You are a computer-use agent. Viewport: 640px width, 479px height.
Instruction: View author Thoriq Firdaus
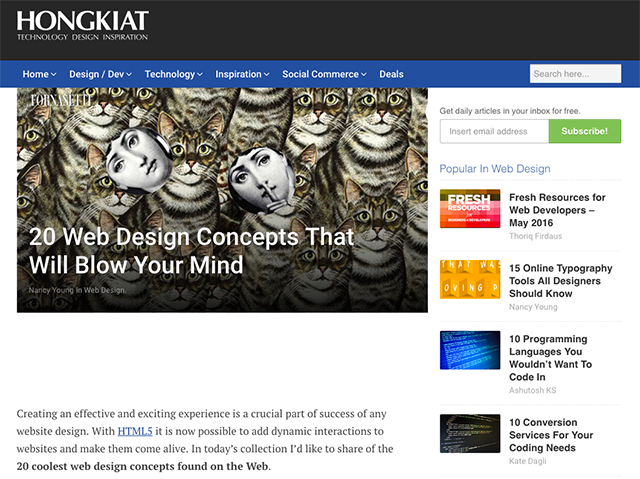(x=536, y=236)
